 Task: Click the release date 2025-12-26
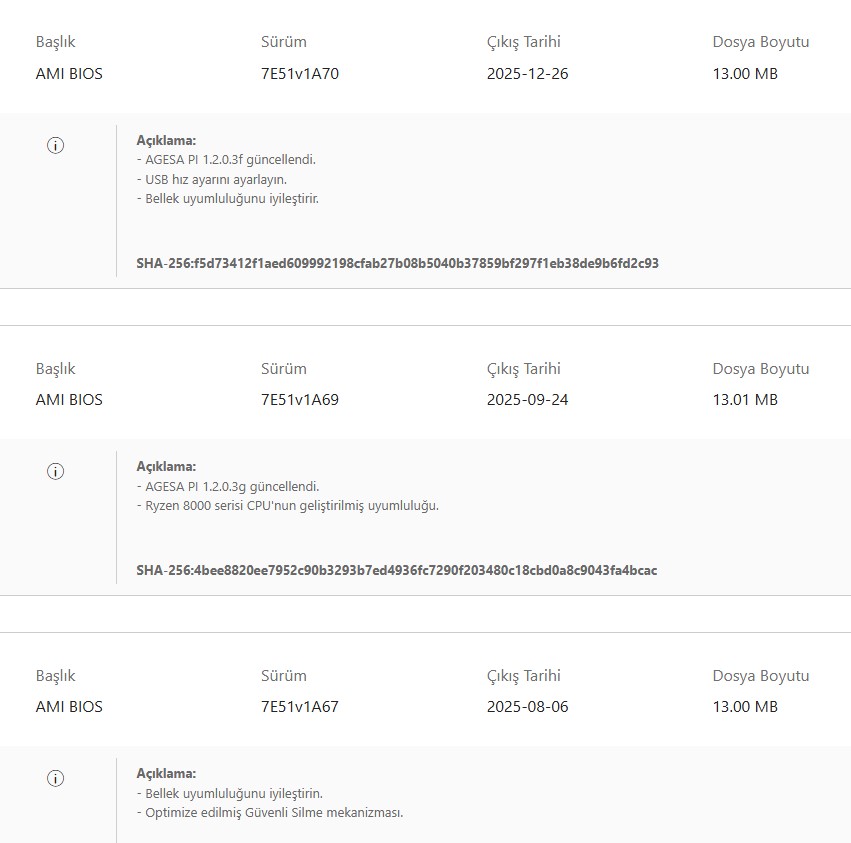coord(527,74)
